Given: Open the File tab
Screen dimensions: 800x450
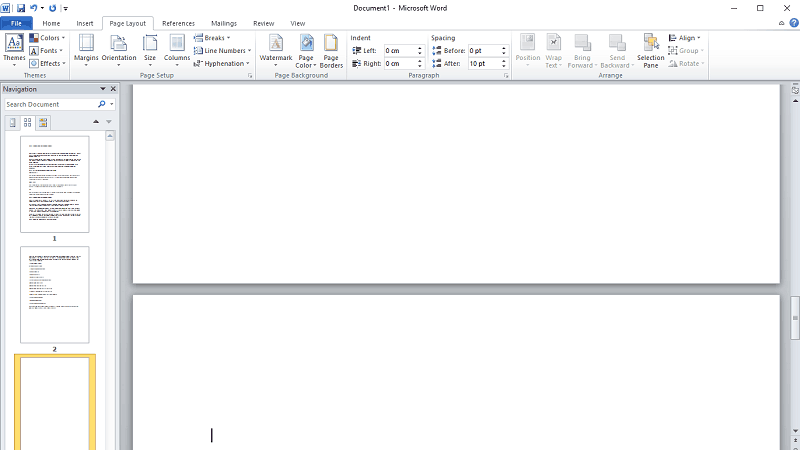Looking at the screenshot, I should (16, 23).
